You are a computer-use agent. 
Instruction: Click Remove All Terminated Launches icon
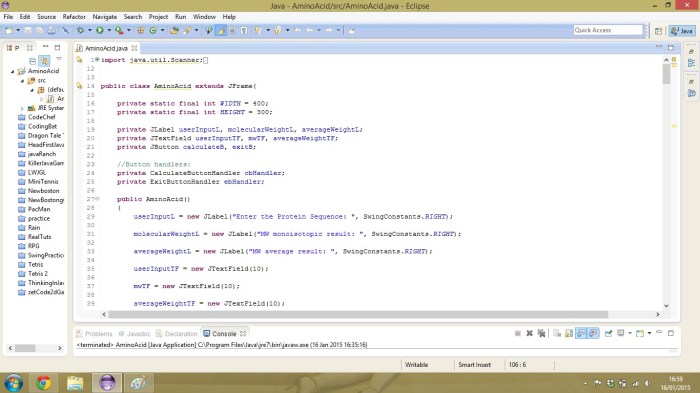tap(541, 333)
